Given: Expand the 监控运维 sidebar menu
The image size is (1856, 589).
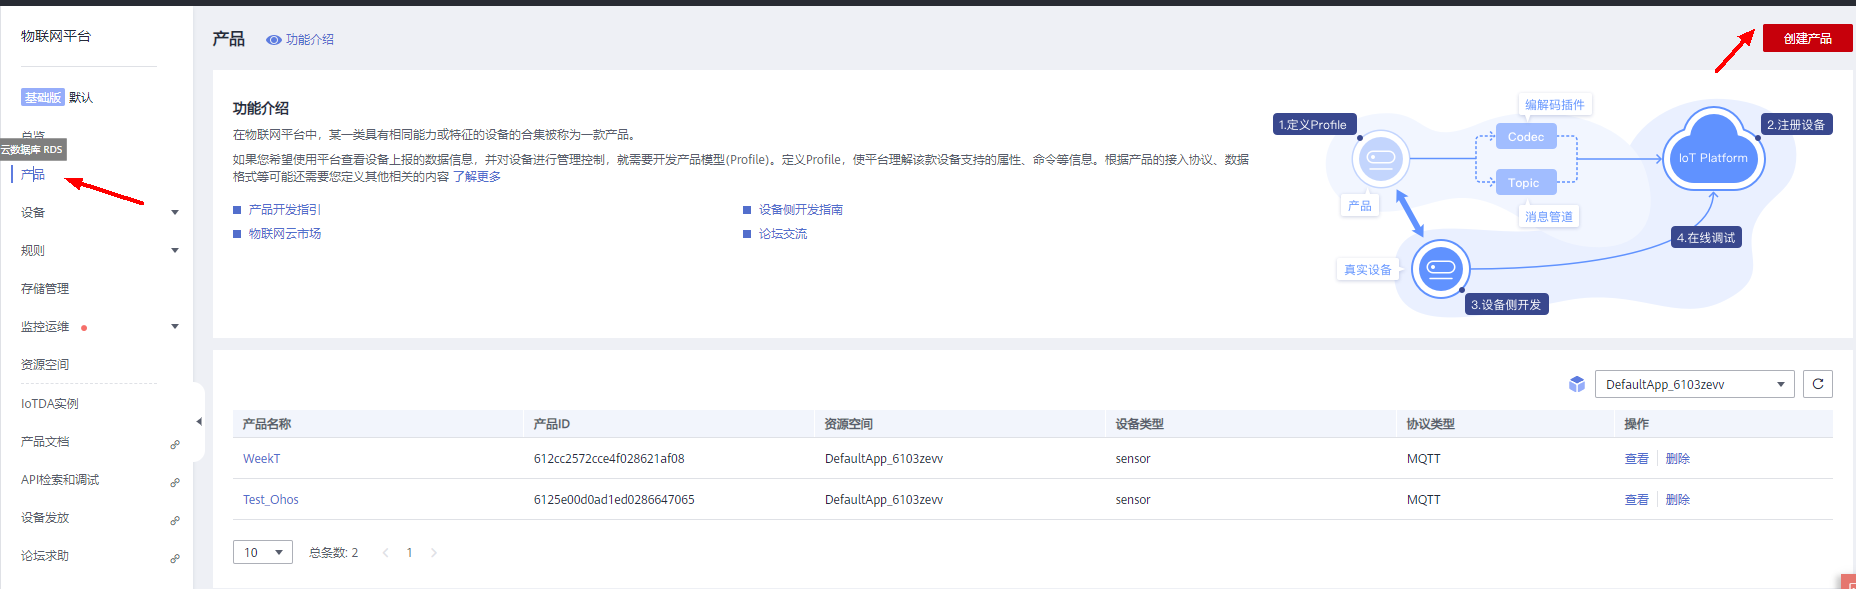Looking at the screenshot, I should 175,326.
